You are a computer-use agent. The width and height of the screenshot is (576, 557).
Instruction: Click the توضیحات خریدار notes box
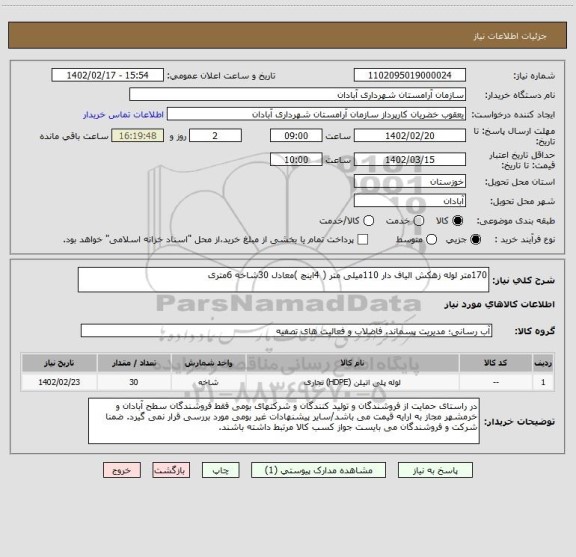284,421
